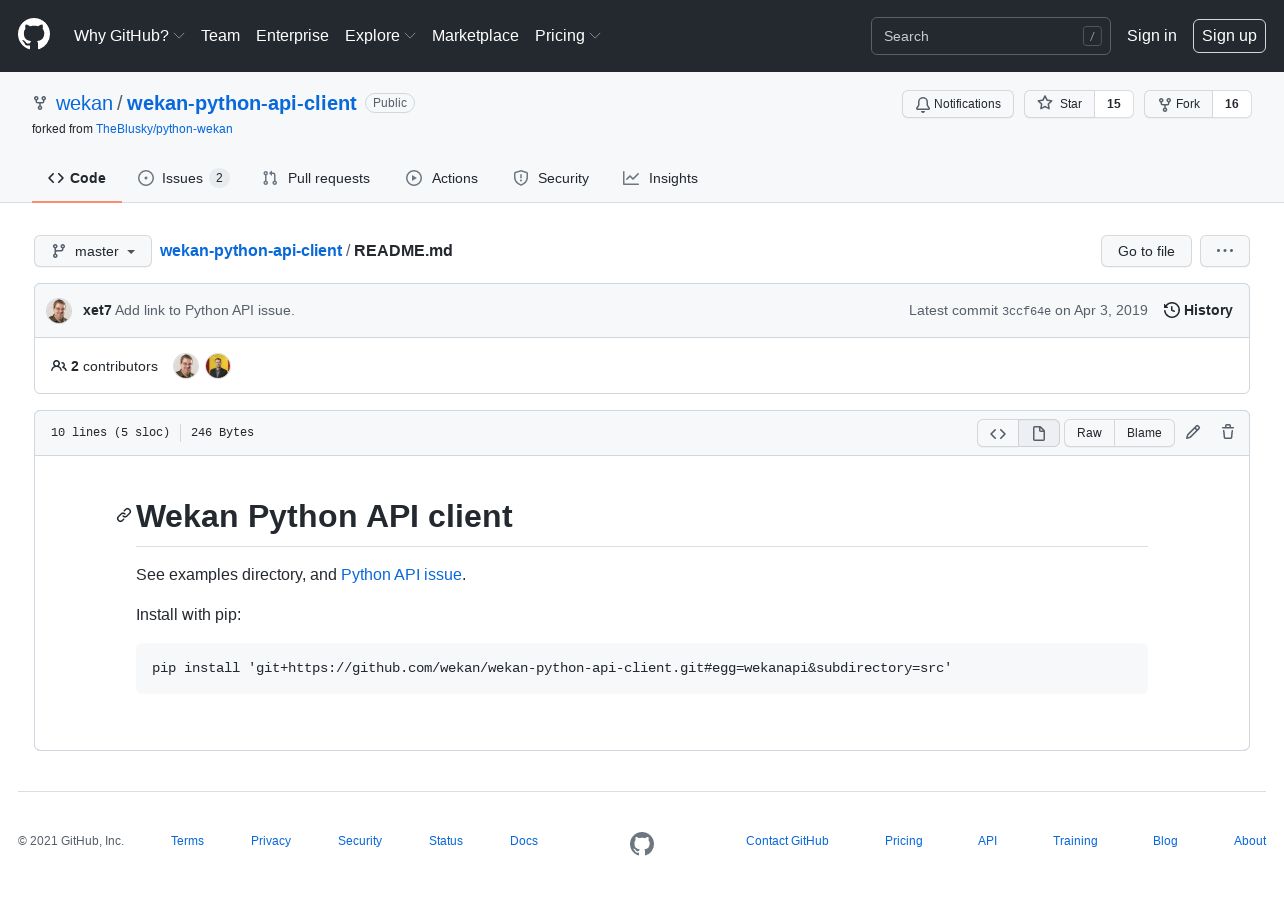Click the heading anchor link icon
This screenshot has width=1284, height=906.
pos(124,515)
